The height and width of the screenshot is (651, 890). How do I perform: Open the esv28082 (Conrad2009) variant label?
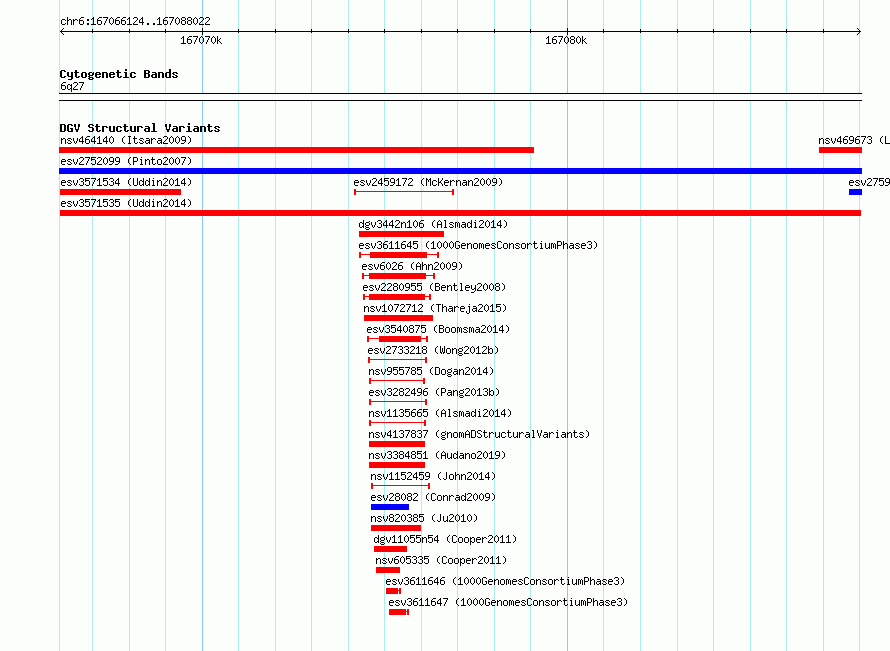pos(433,497)
